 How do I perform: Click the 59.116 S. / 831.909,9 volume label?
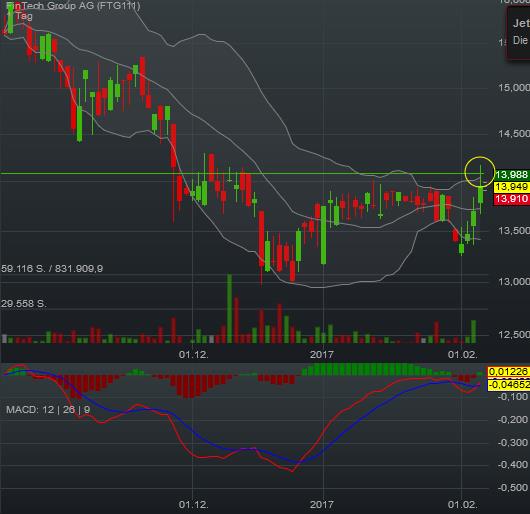(x=52, y=269)
